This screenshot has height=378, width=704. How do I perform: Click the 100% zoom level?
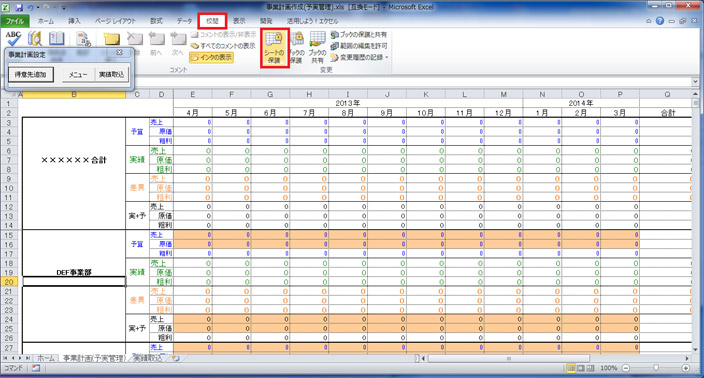pyautogui.click(x=608, y=368)
